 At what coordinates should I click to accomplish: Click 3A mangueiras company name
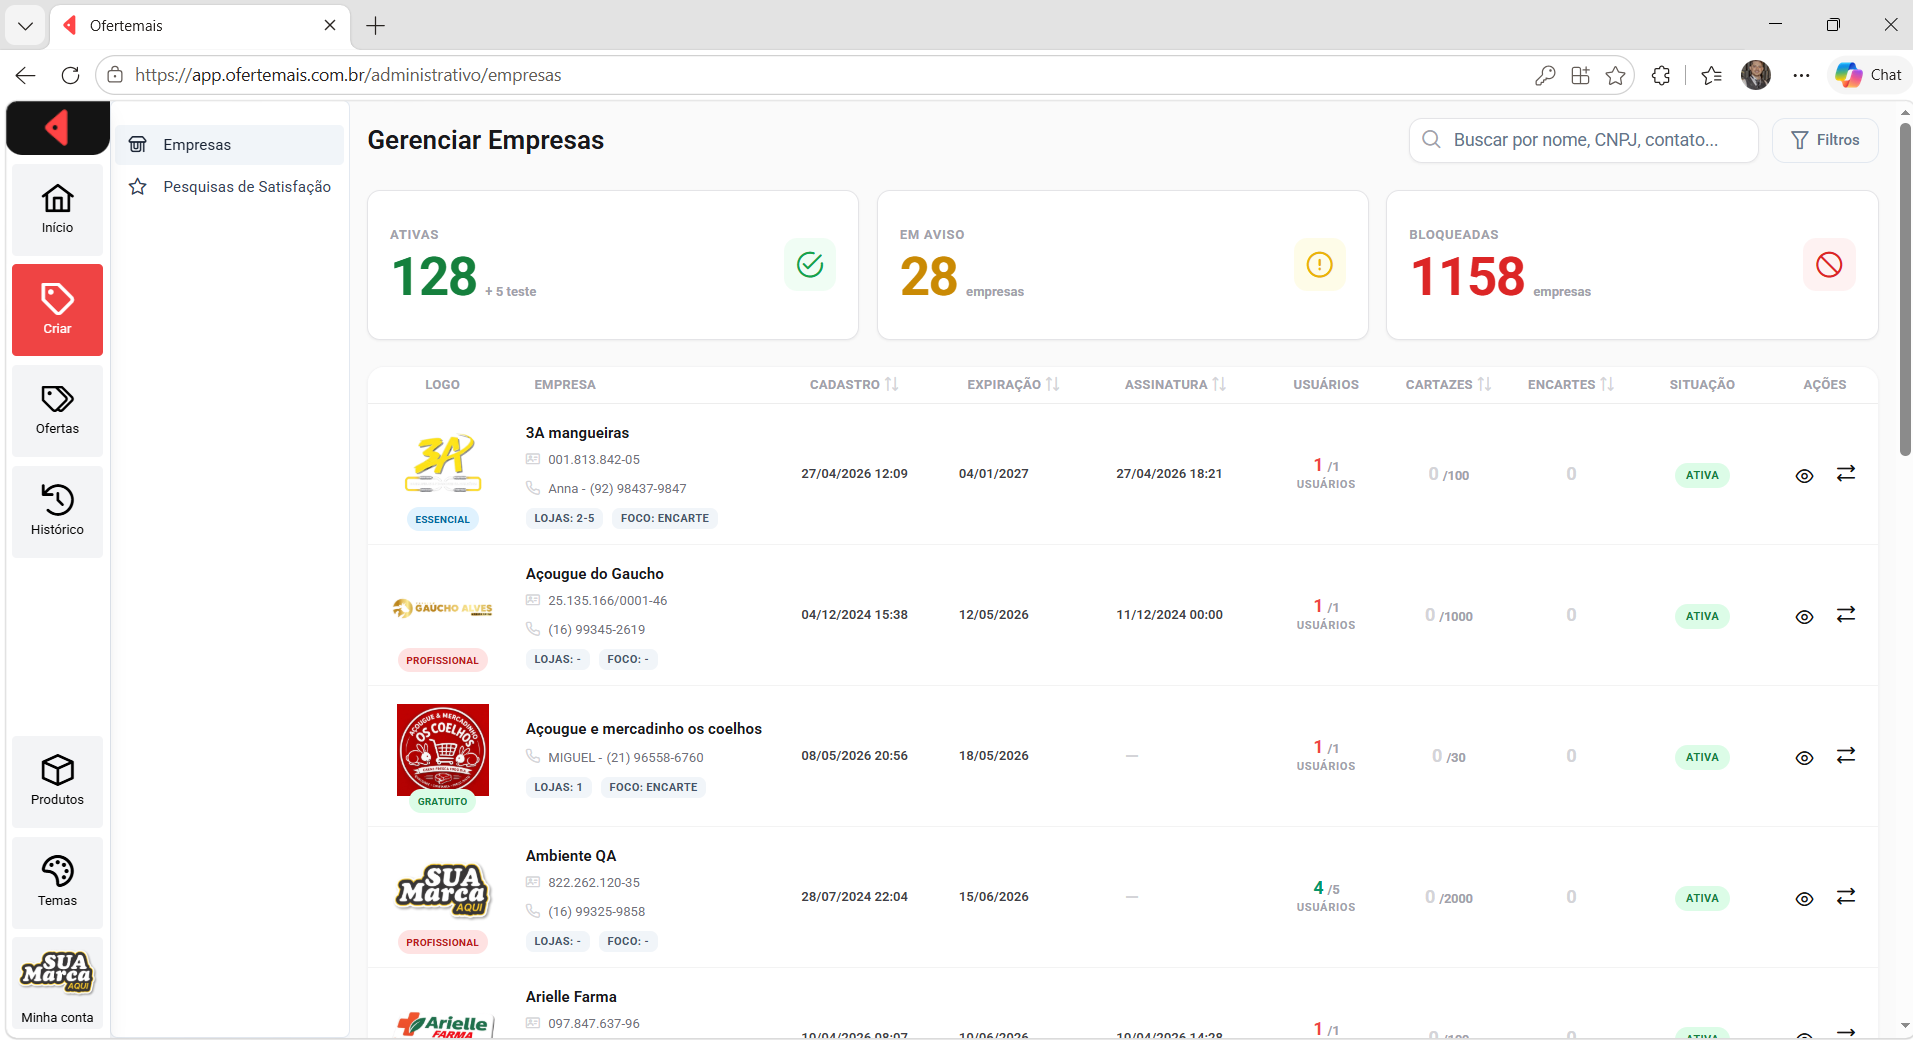tap(577, 433)
